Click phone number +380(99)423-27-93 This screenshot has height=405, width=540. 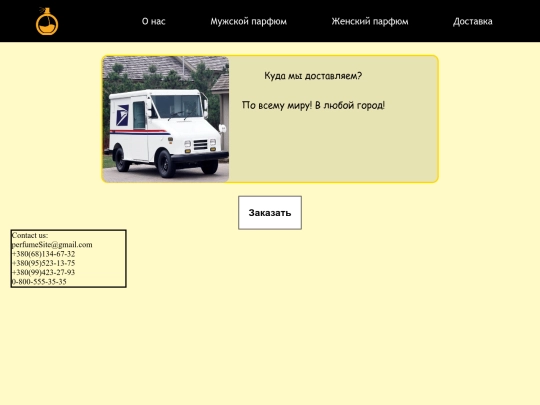click(x=43, y=272)
